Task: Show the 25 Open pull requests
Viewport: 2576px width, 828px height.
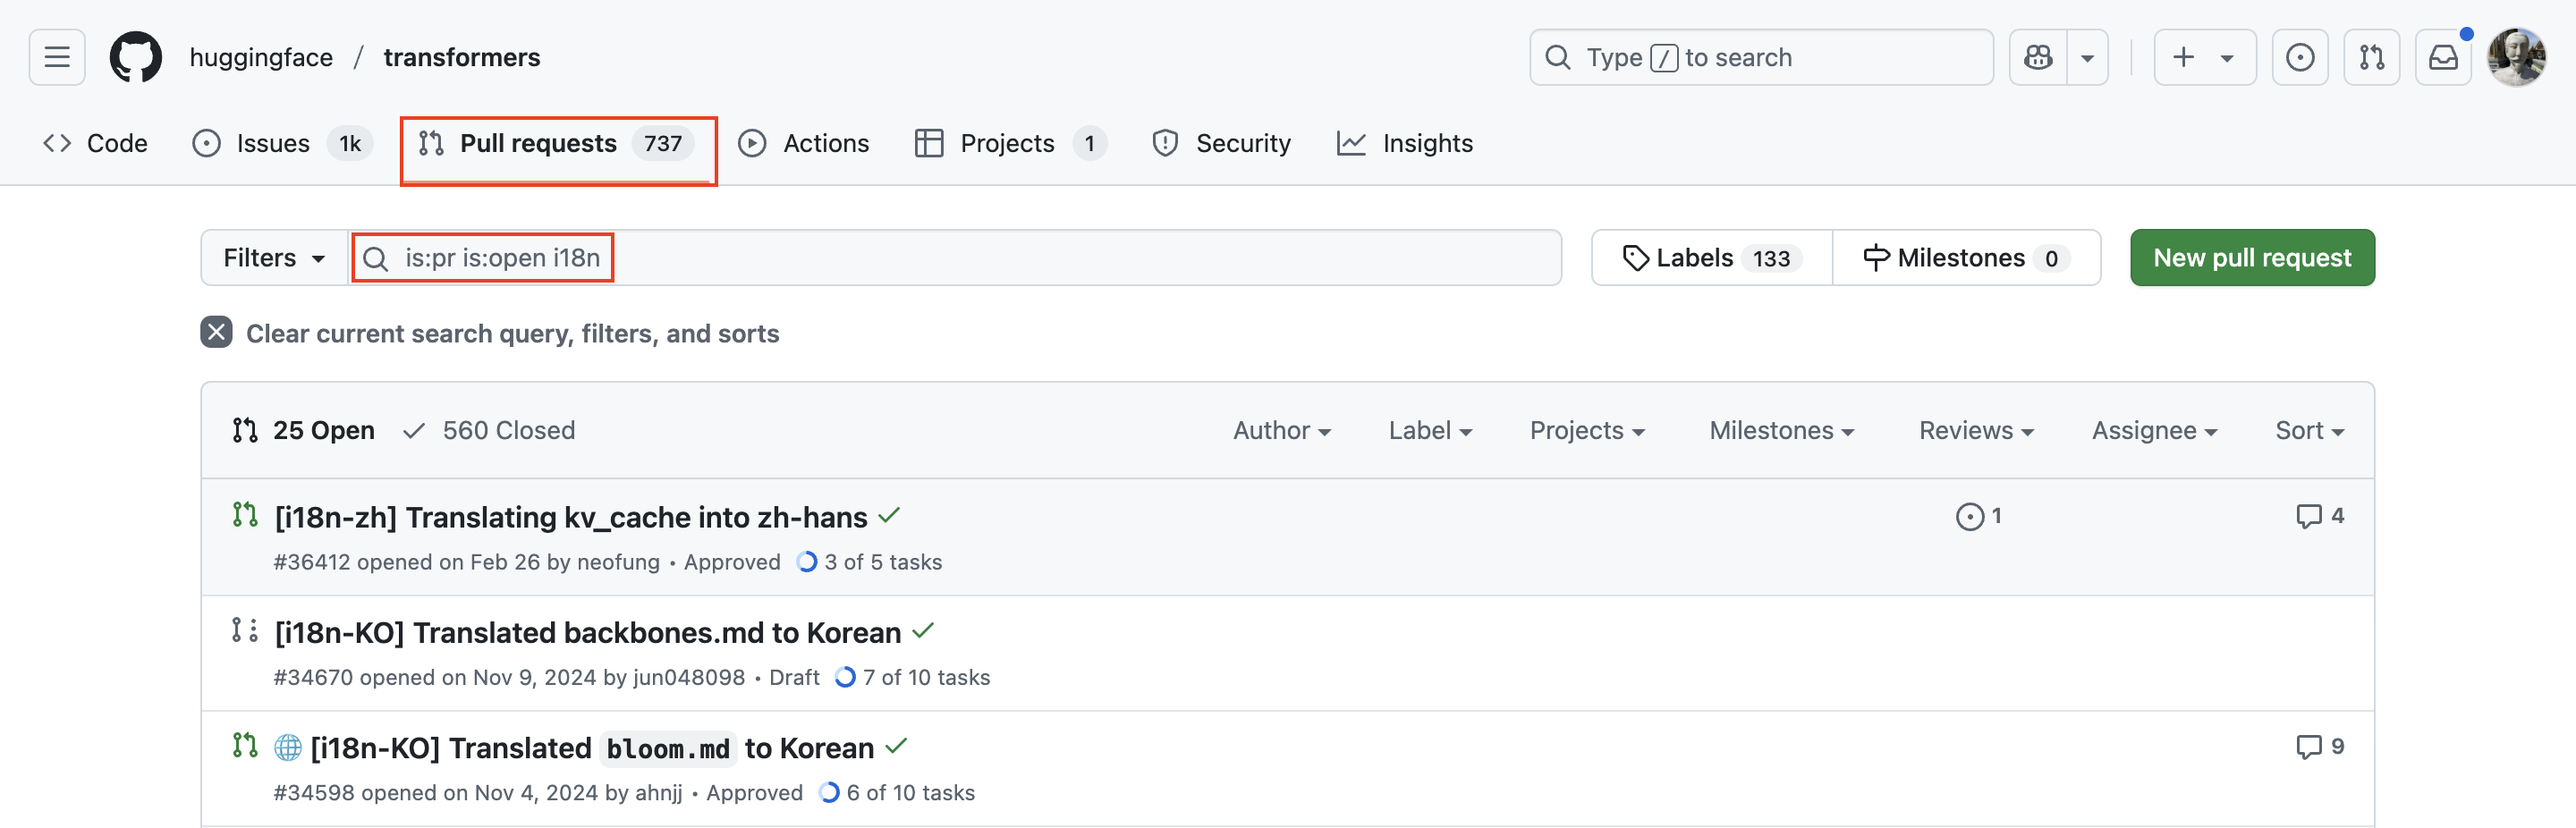Action: 303,430
